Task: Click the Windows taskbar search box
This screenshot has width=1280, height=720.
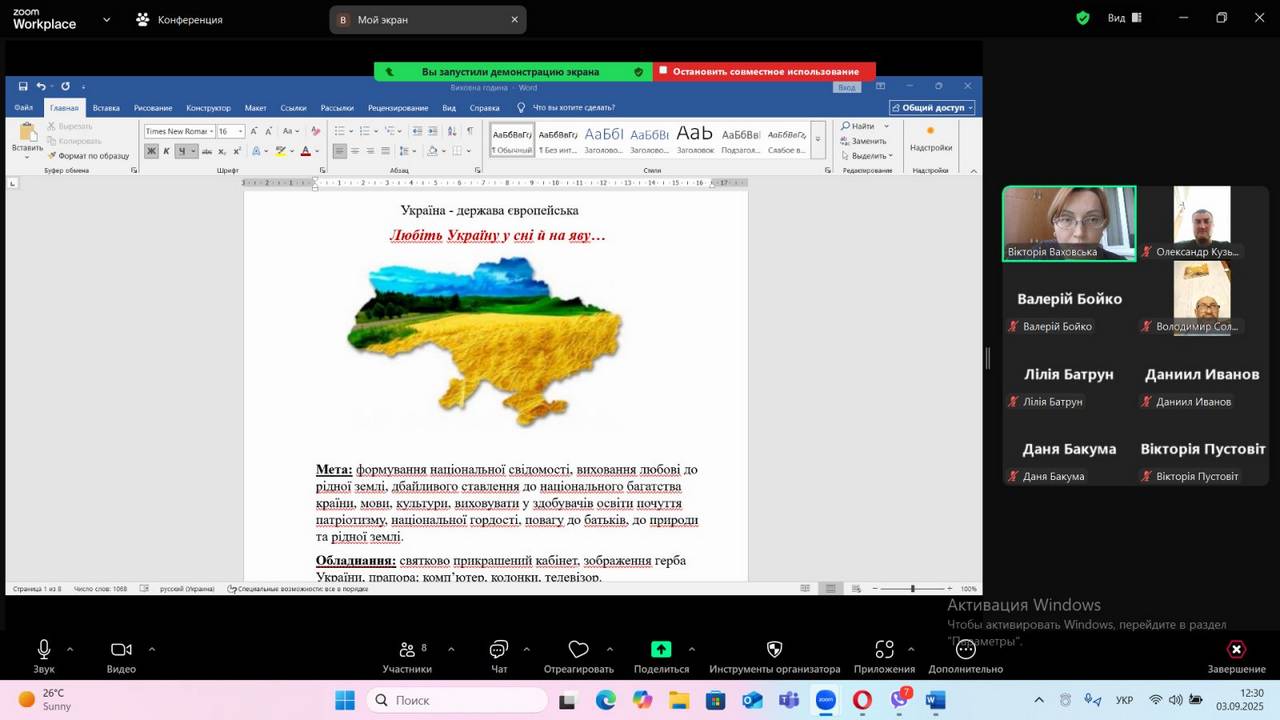Action: (456, 700)
